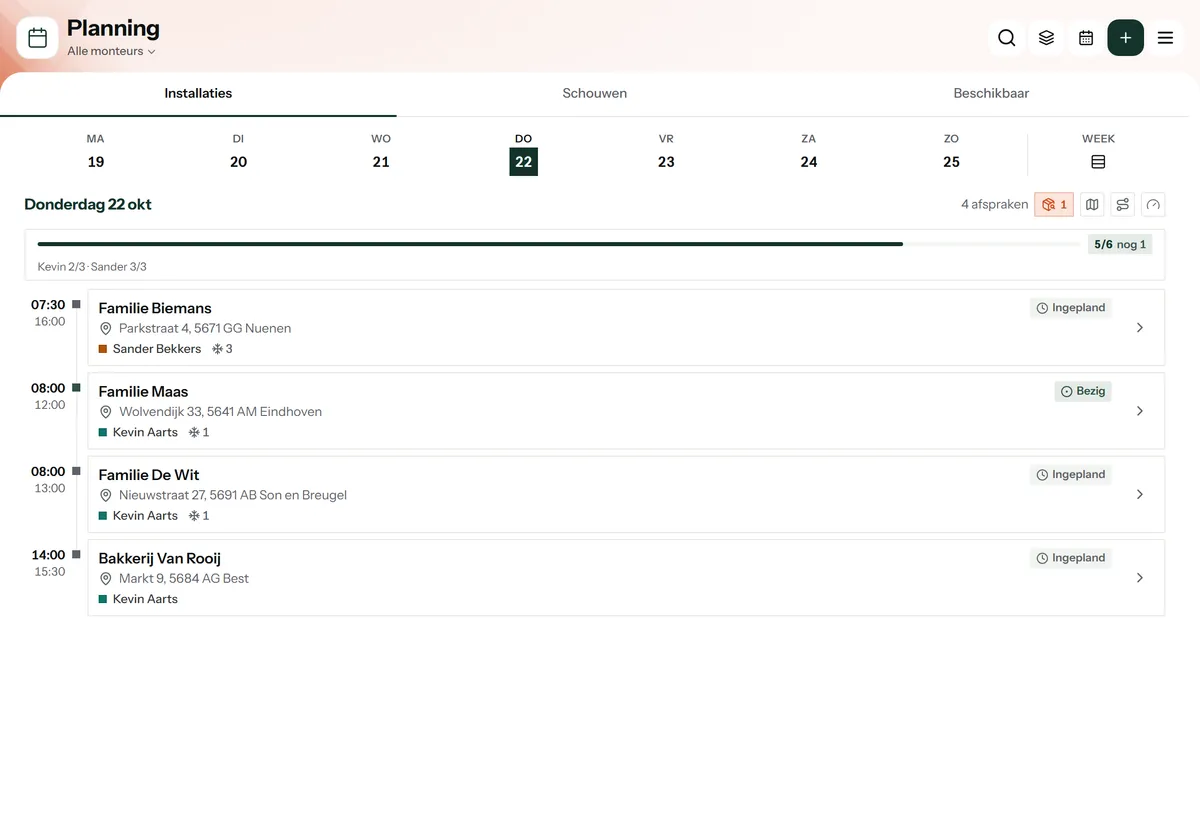The height and width of the screenshot is (834, 1200).
Task: Click the orange Sander Bekkers color square
Action: pyautogui.click(x=103, y=349)
